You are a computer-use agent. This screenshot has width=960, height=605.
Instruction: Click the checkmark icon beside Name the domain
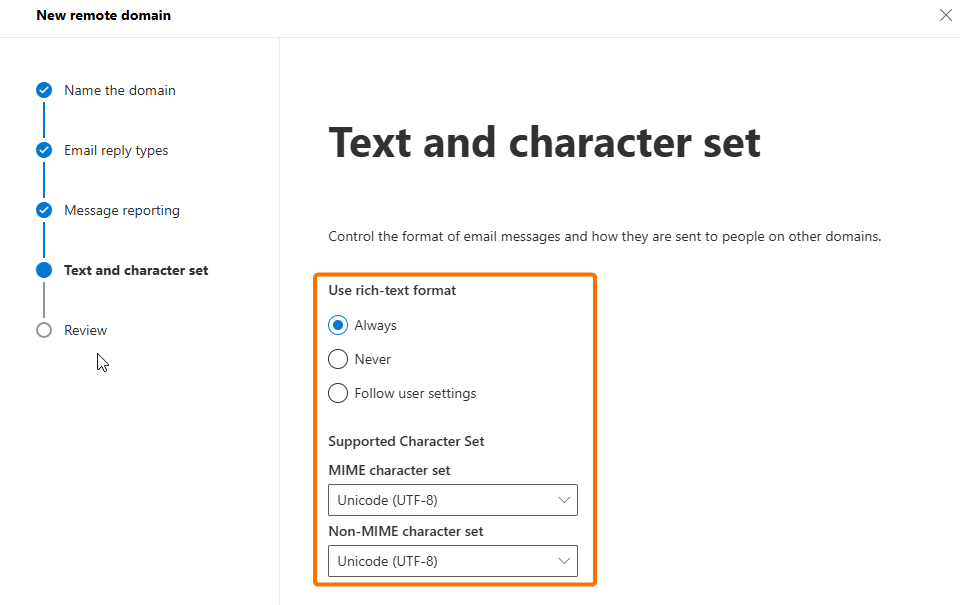pyautogui.click(x=44, y=90)
